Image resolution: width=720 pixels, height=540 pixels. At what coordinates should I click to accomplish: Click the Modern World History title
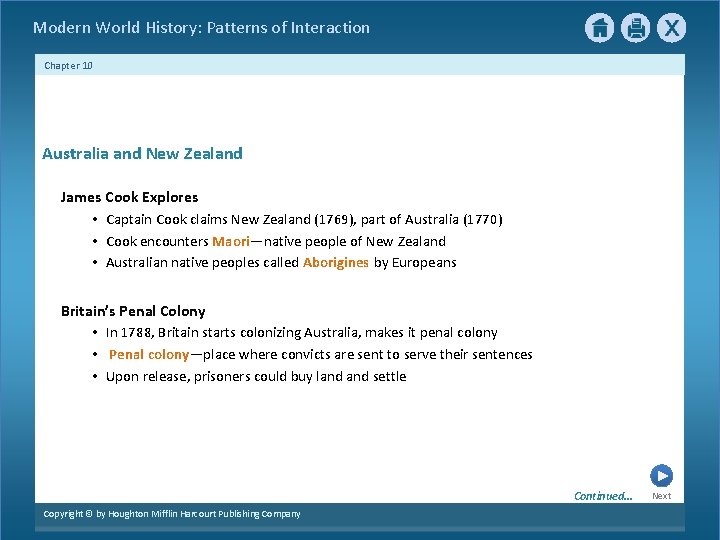201,28
